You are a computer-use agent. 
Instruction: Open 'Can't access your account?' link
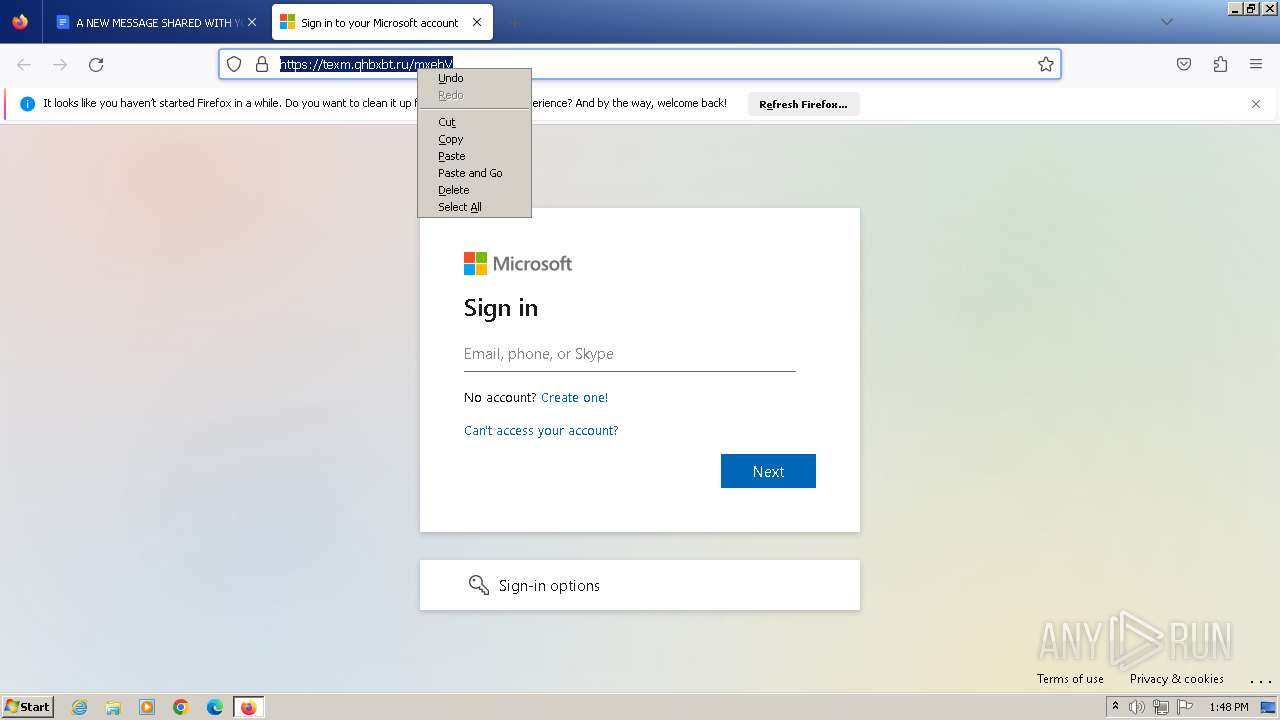pos(541,430)
